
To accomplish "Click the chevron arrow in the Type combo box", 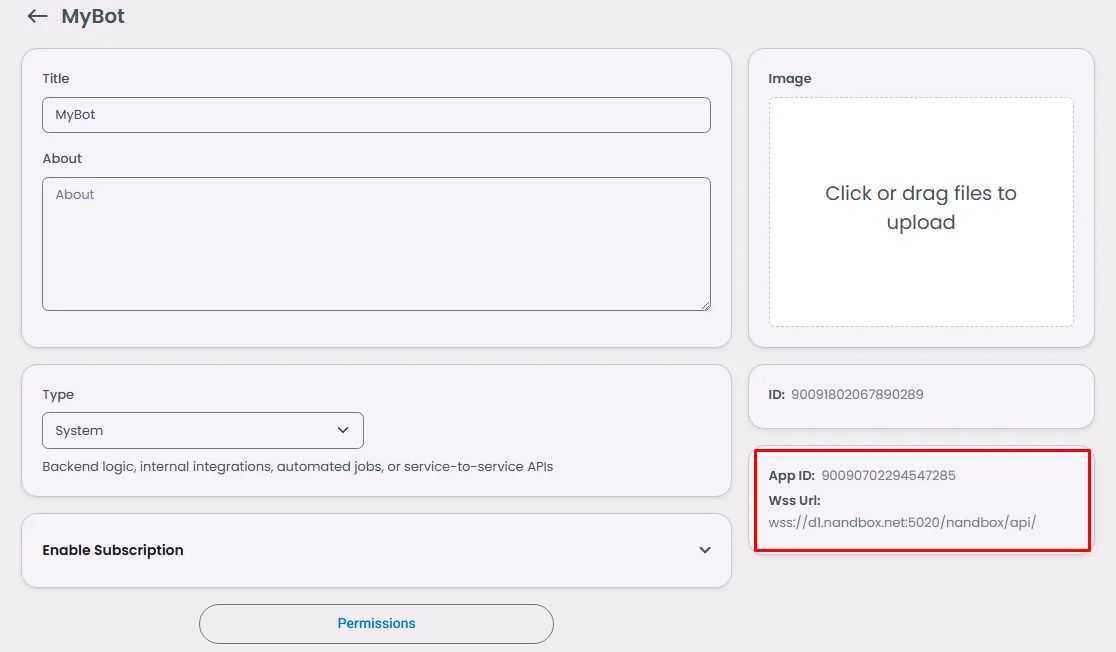I will point(343,430).
